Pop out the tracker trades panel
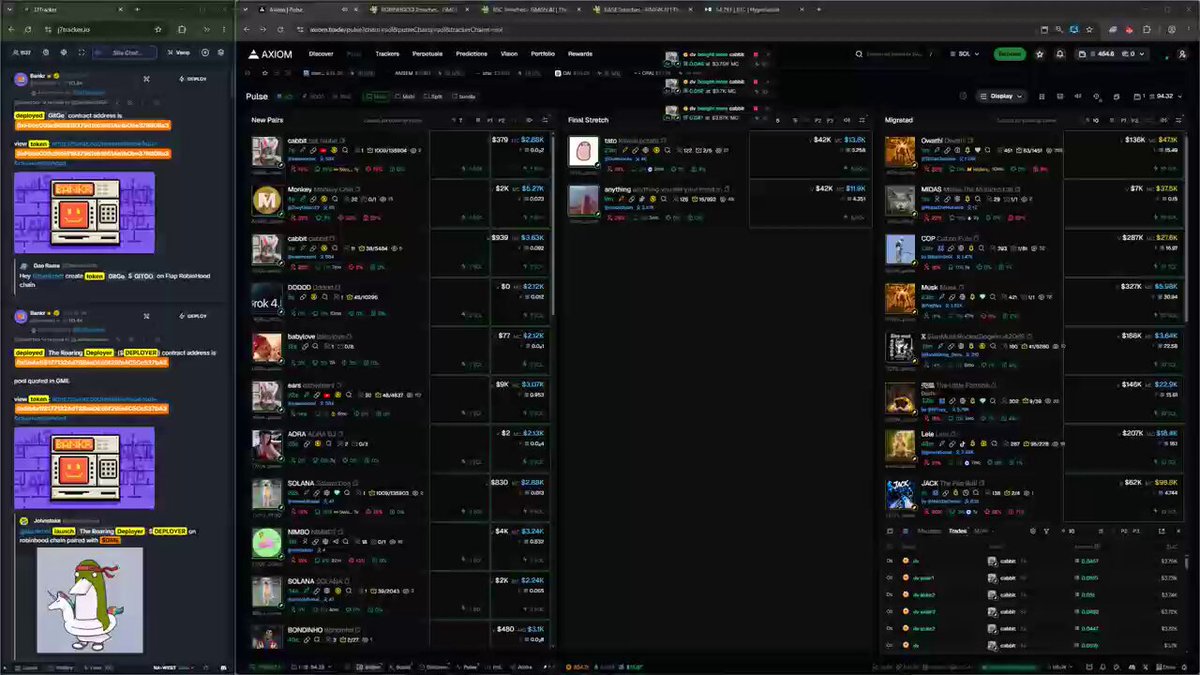1200x675 pixels. (x=1164, y=531)
